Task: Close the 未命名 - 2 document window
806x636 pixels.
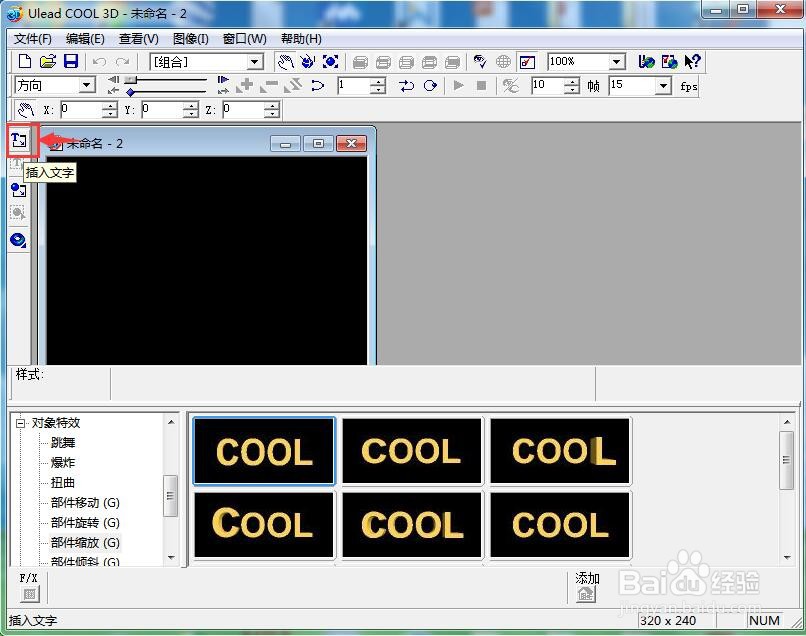Action: 352,143
